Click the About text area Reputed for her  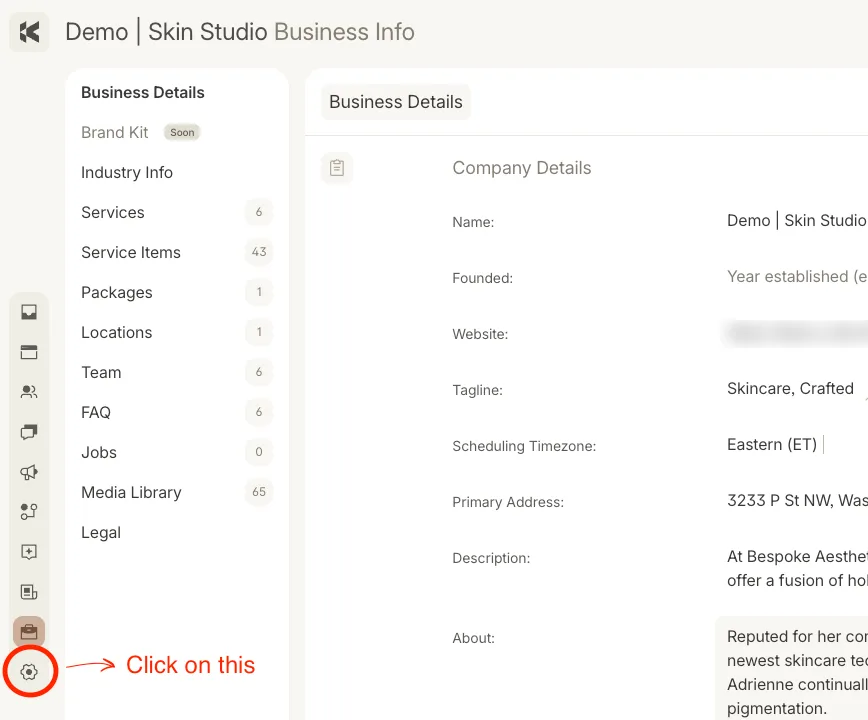point(792,668)
